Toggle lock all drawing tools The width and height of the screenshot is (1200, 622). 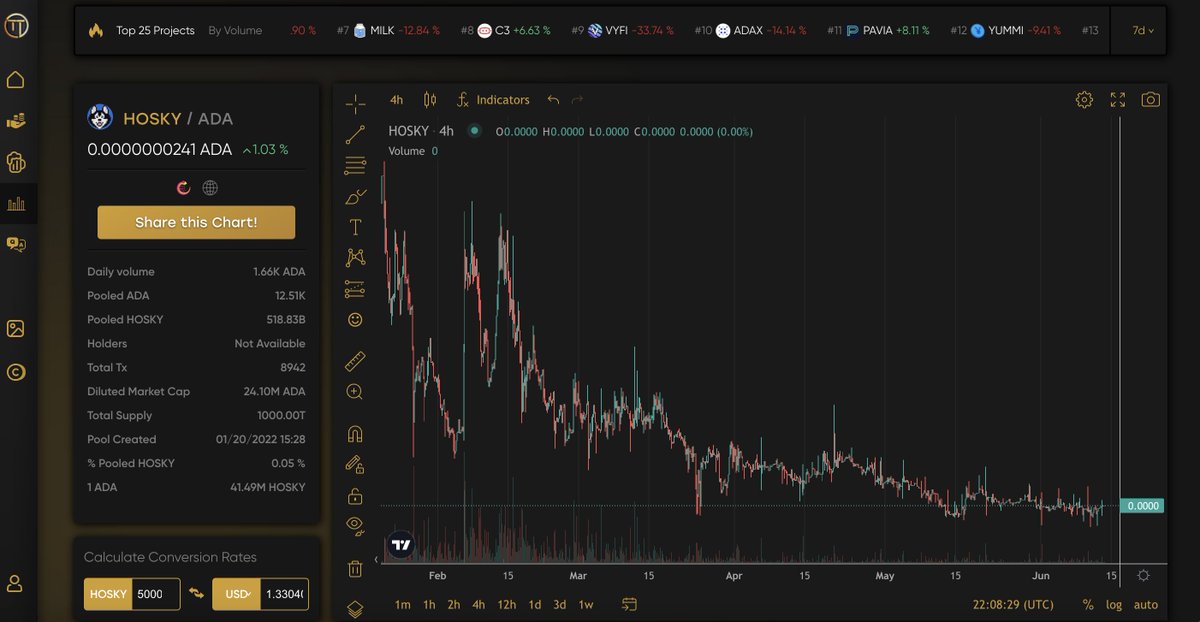pos(355,495)
